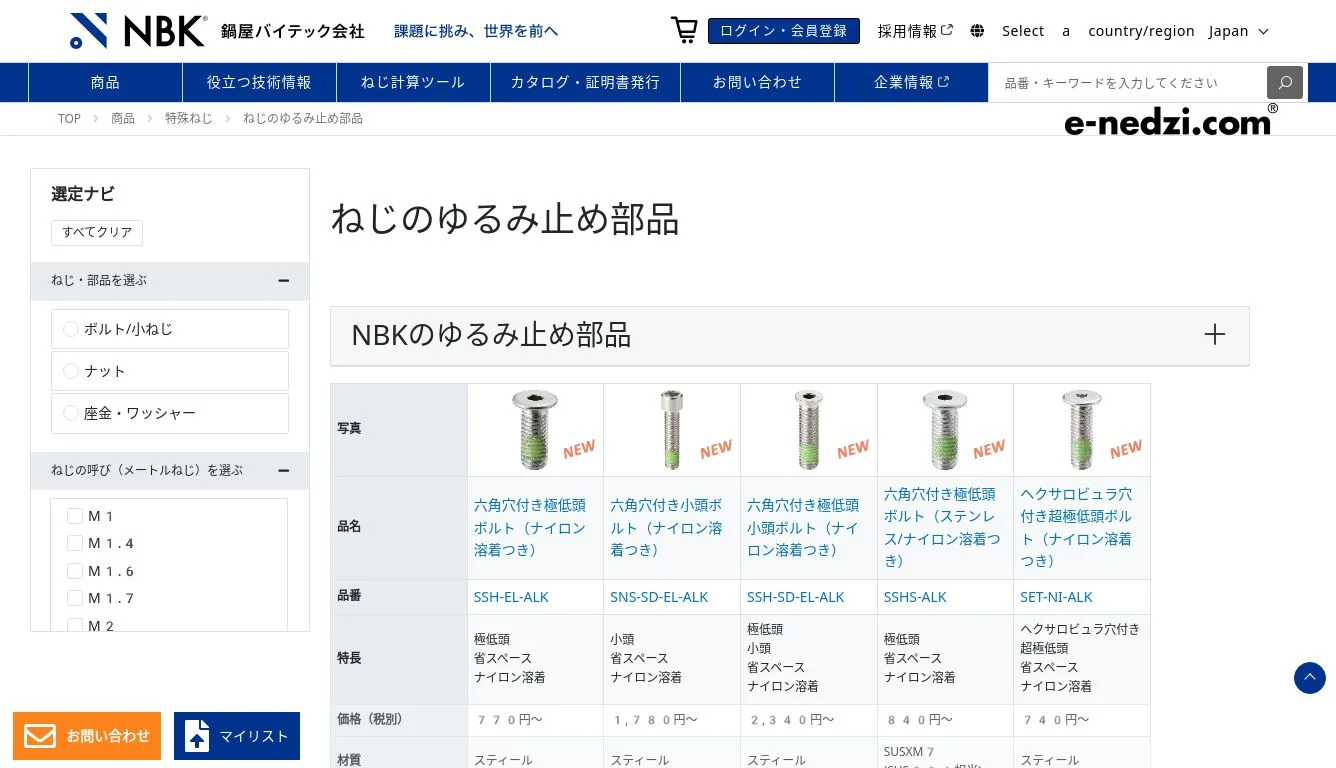Screen dimensions: 1336x768
Task: Click the Select a country/region label
Action: (x=1098, y=31)
